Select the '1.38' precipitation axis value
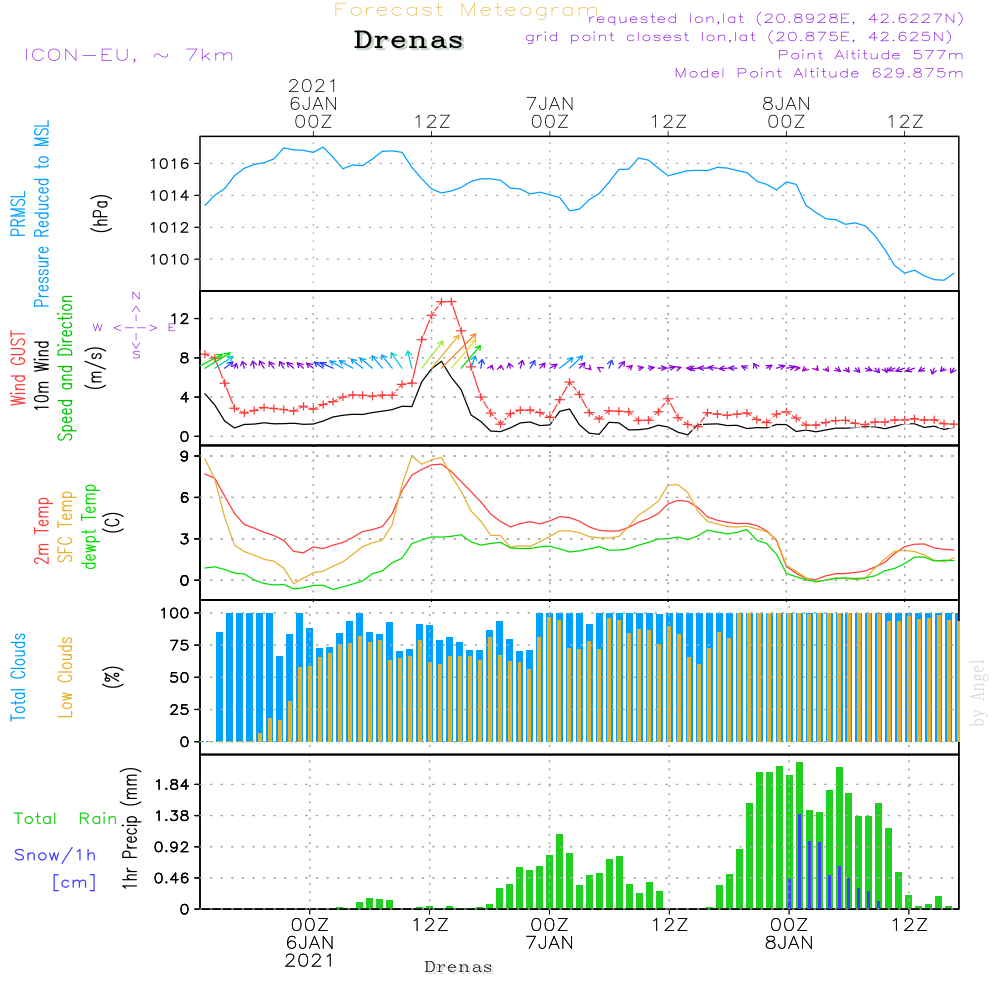Viewport: 1000px width, 1000px height. pyautogui.click(x=172, y=816)
